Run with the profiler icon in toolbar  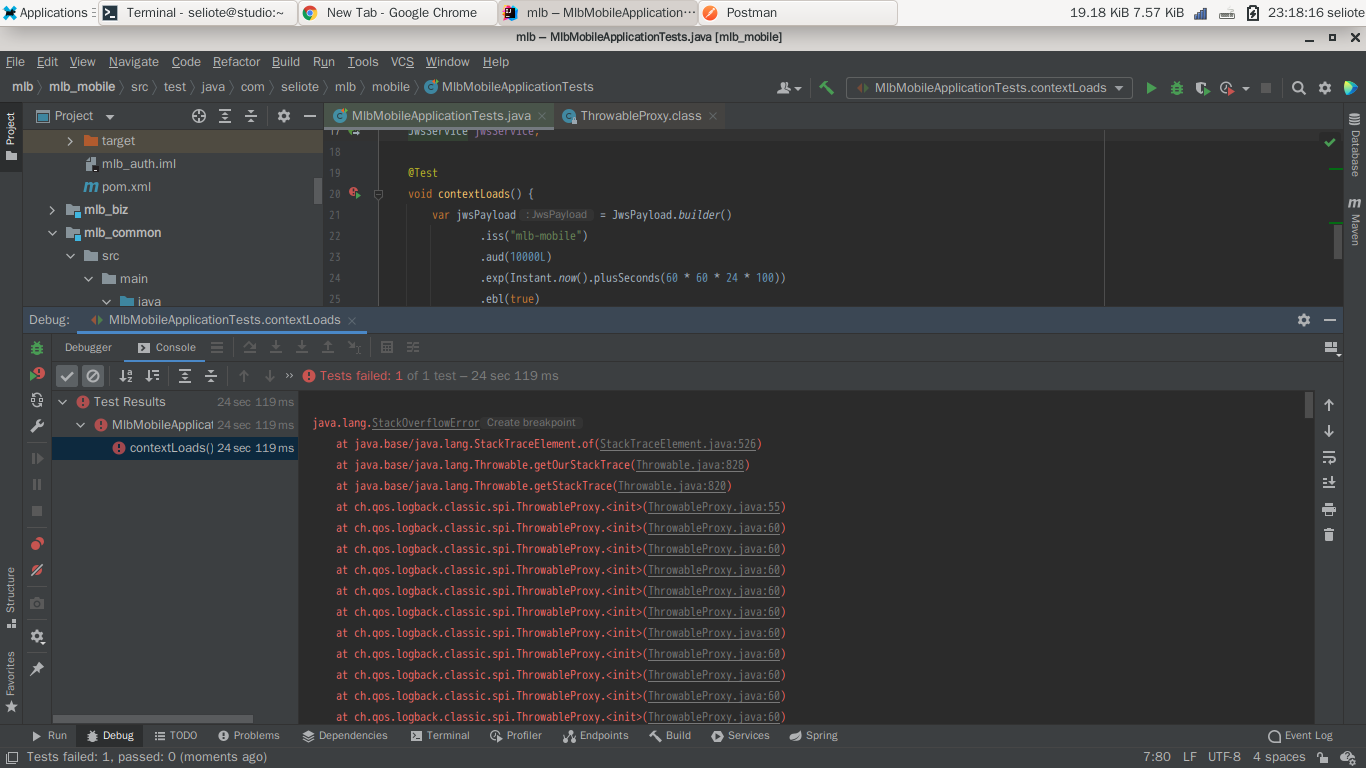tap(1227, 88)
